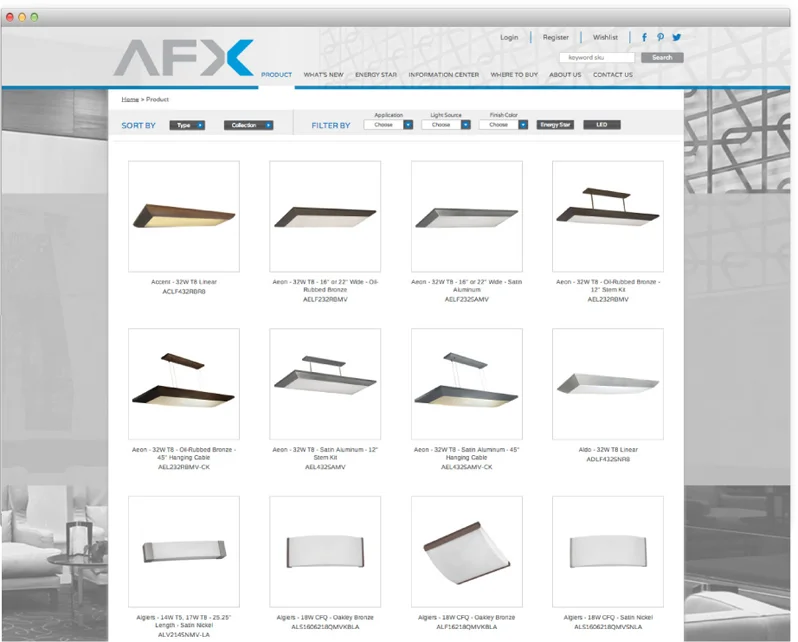Click the green macOS window zoom button
The width and height of the screenshot is (798, 642).
coord(34,17)
